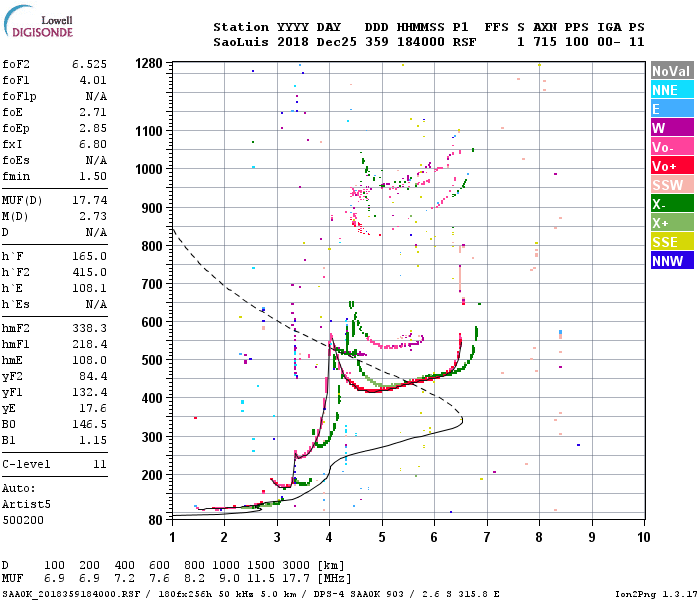Click the yE value 17.6
Image resolution: width=700 pixels, height=600 pixels.
(x=93, y=408)
